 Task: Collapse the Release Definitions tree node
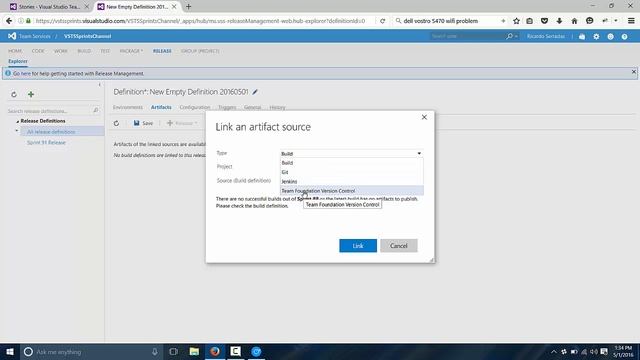pyautogui.click(x=18, y=121)
